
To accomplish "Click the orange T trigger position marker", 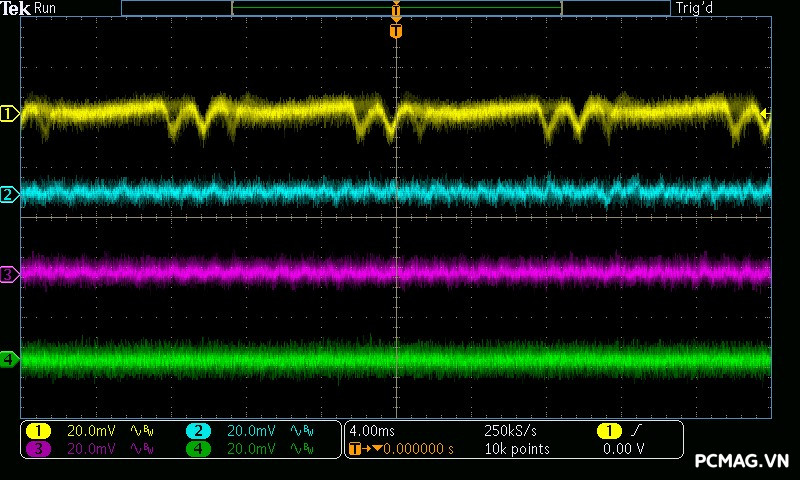I will tap(396, 31).
